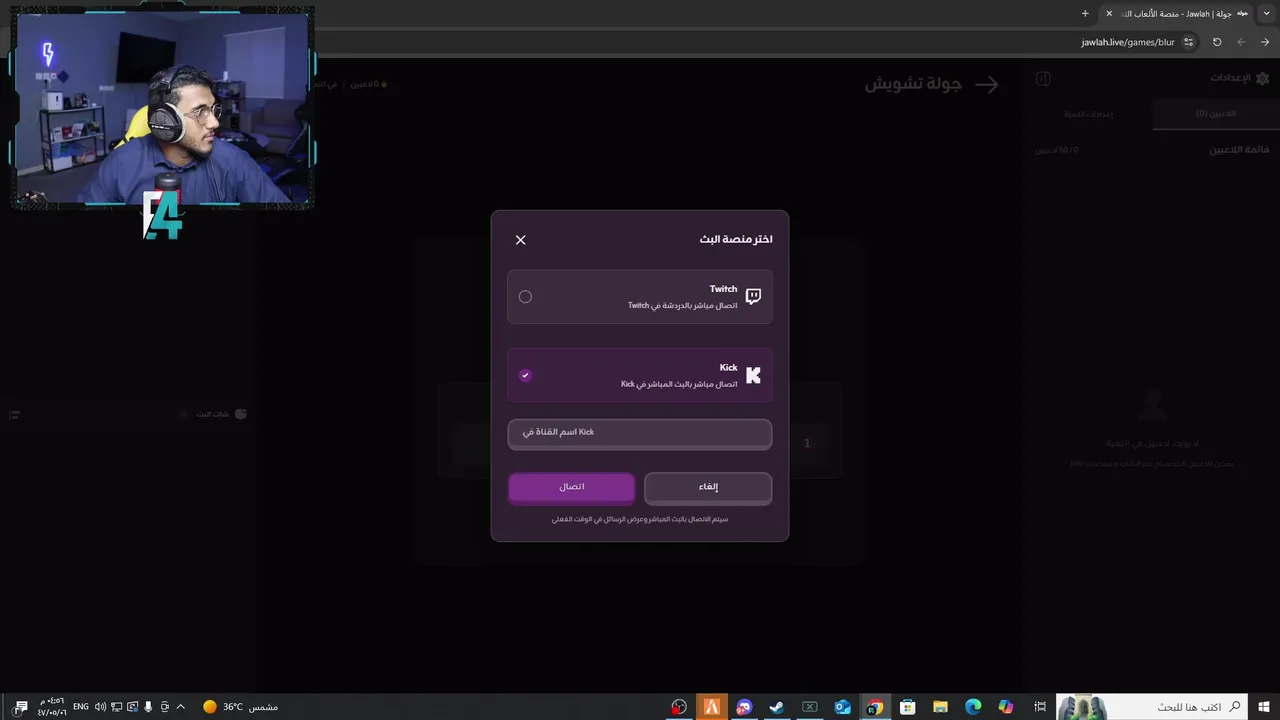The width and height of the screenshot is (1280, 720).
Task: Switch ENG keyboard language indicator
Action: pos(81,707)
